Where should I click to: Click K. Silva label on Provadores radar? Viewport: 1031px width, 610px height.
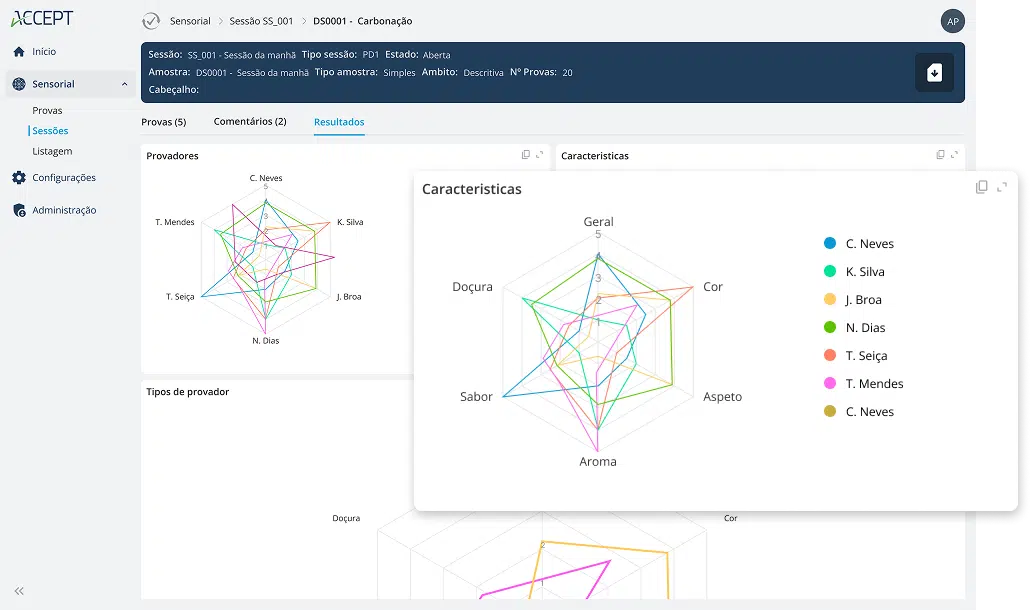(x=350, y=222)
